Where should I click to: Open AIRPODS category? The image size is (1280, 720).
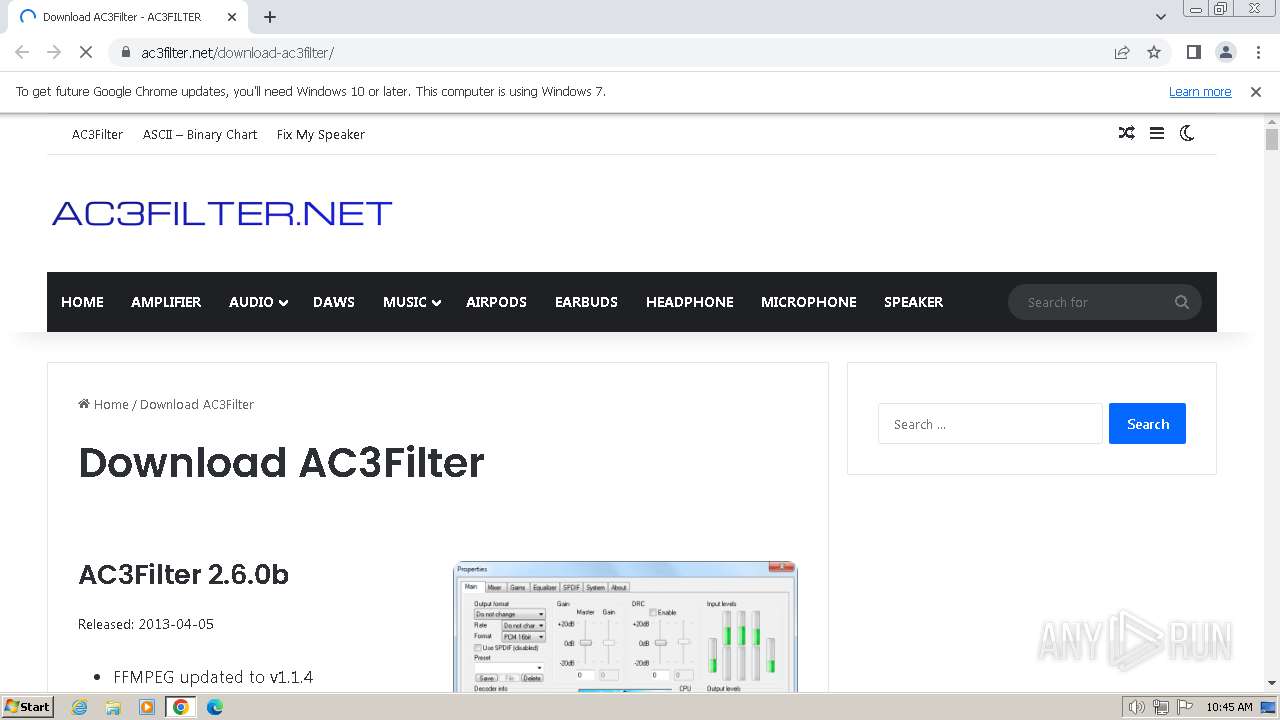point(496,302)
